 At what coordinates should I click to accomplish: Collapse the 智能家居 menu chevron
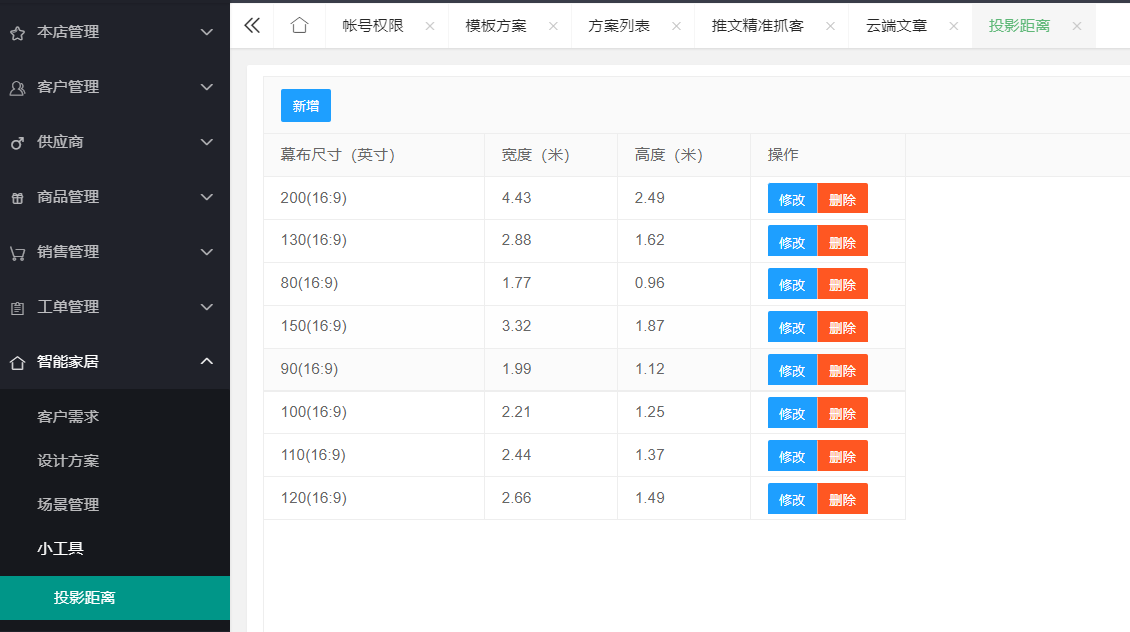pos(207,361)
